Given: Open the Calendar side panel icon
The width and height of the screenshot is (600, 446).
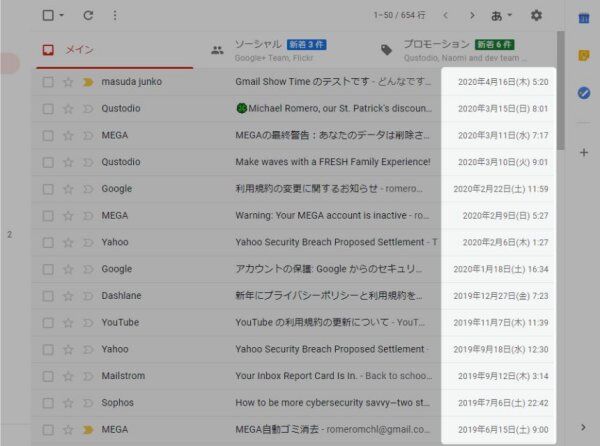Looking at the screenshot, I should point(584,18).
